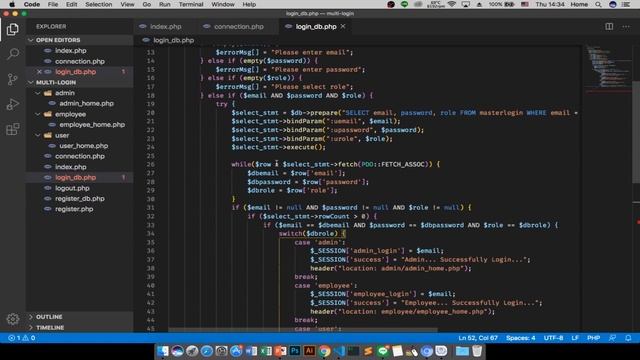Viewport: 640px width, 360px height.
Task: Click the errors and warnings status indicator
Action: coord(22,338)
